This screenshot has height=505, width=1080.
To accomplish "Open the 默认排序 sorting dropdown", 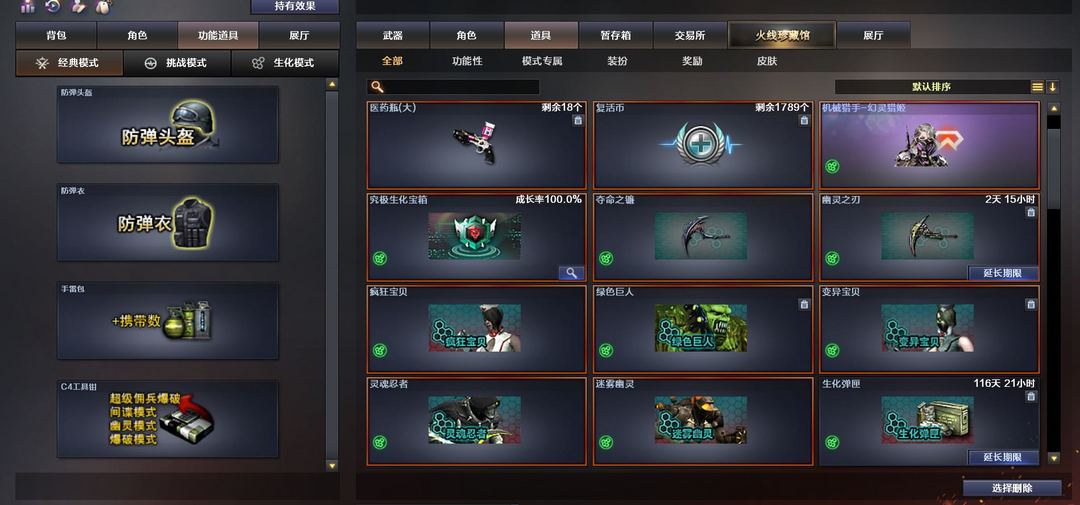I will click(932, 87).
